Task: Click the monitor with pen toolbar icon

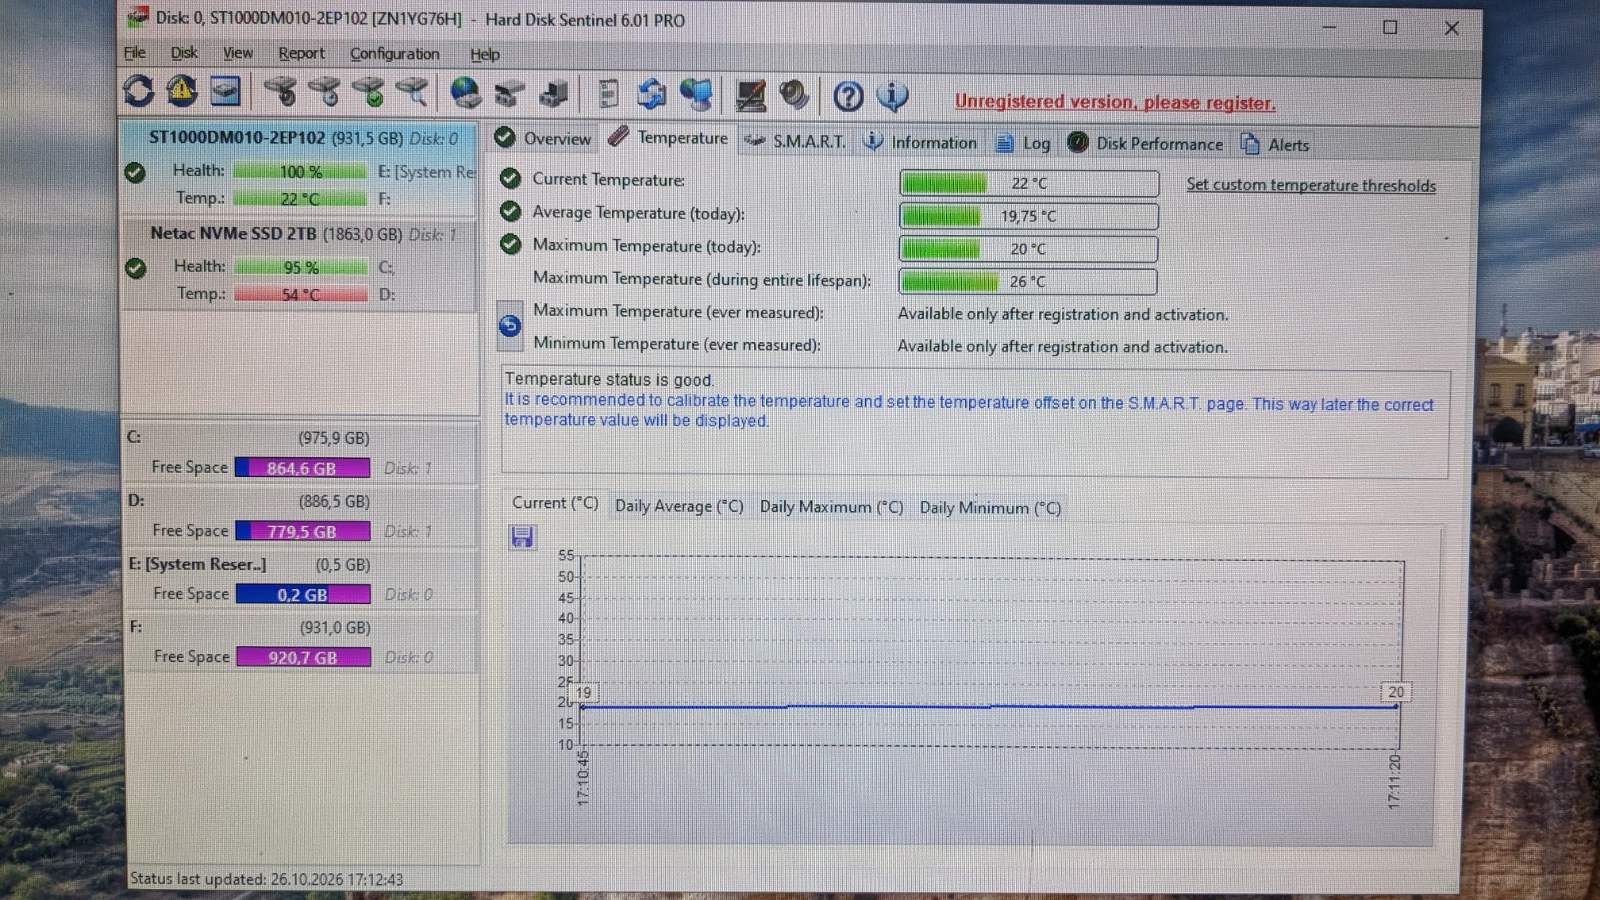Action: pyautogui.click(x=750, y=96)
